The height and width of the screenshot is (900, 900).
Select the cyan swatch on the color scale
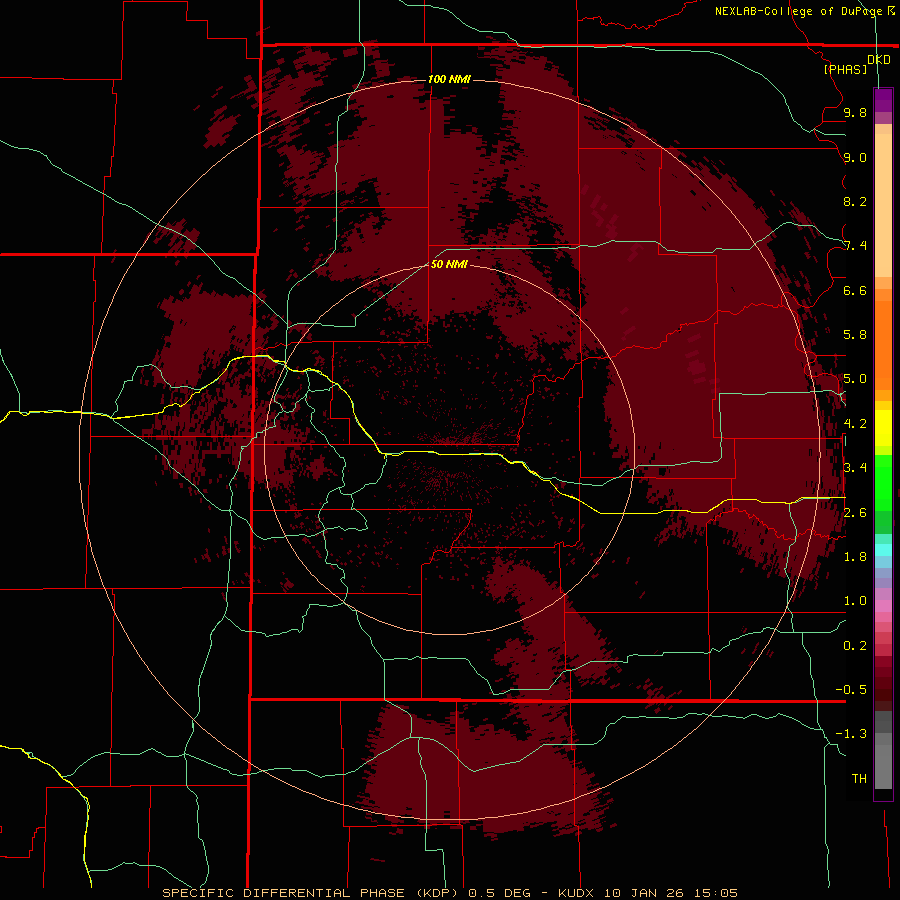coord(883,549)
